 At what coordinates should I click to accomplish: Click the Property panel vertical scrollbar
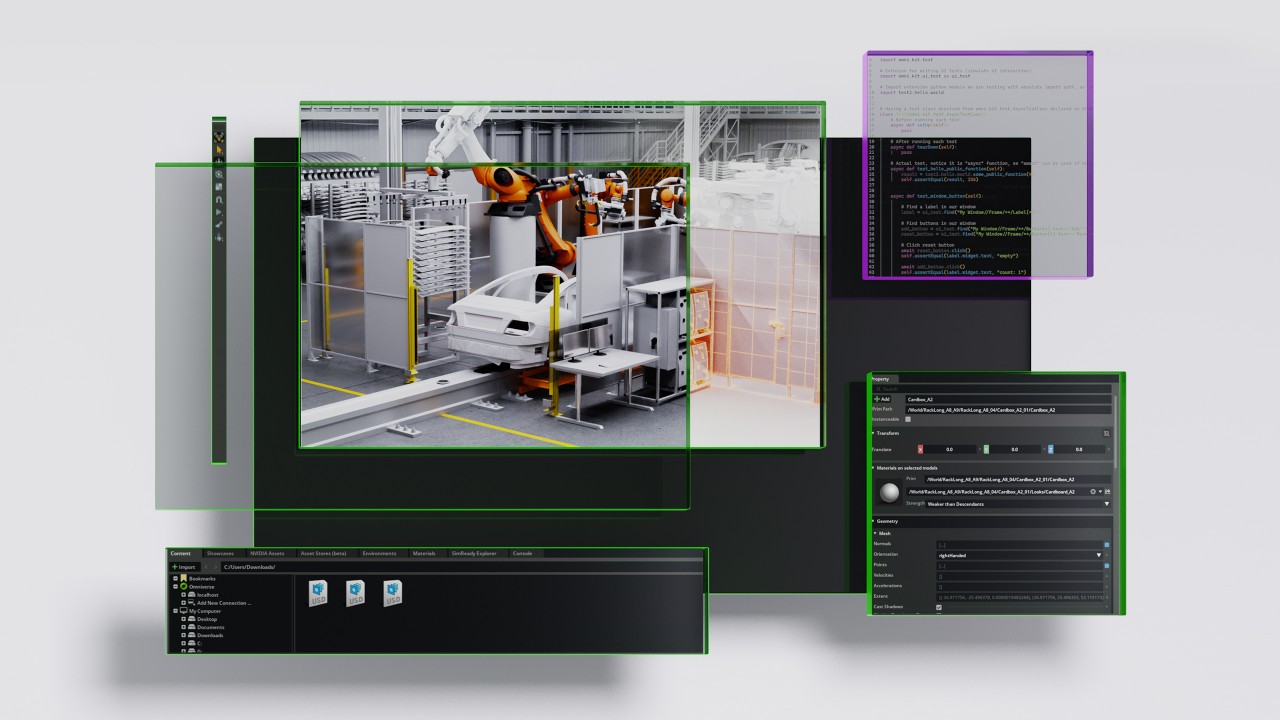[x=1115, y=431]
